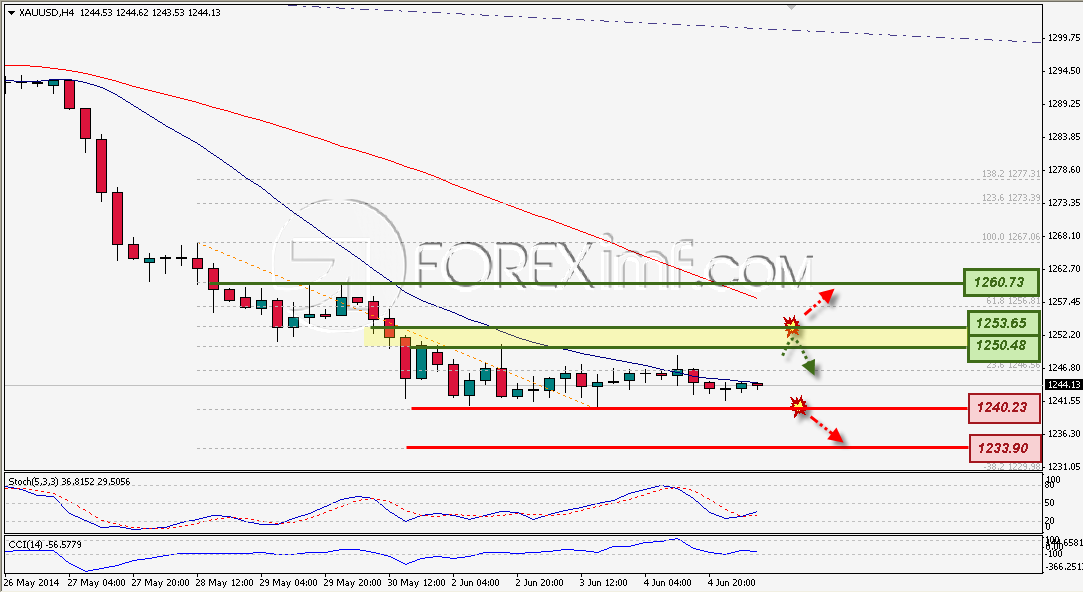Click the time axis label 4 Jun 20:00

[732, 583]
